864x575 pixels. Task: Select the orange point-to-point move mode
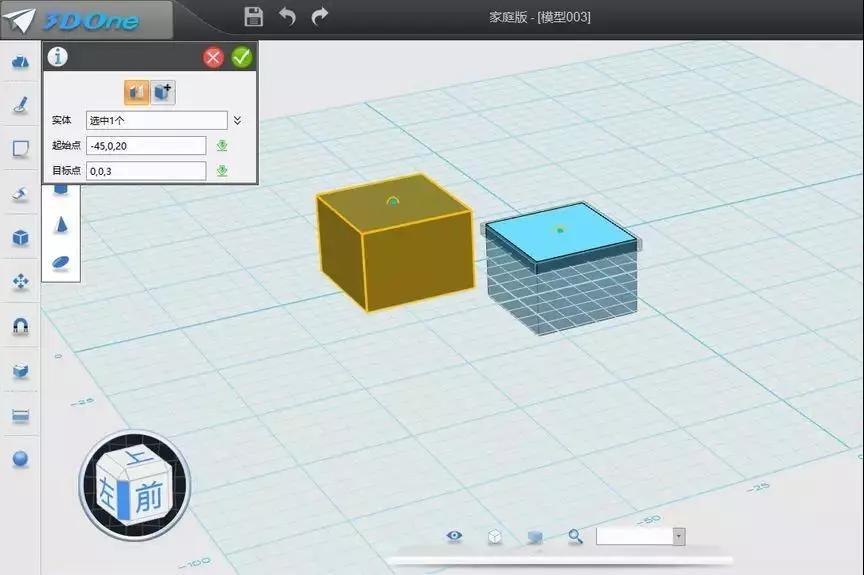[x=137, y=93]
